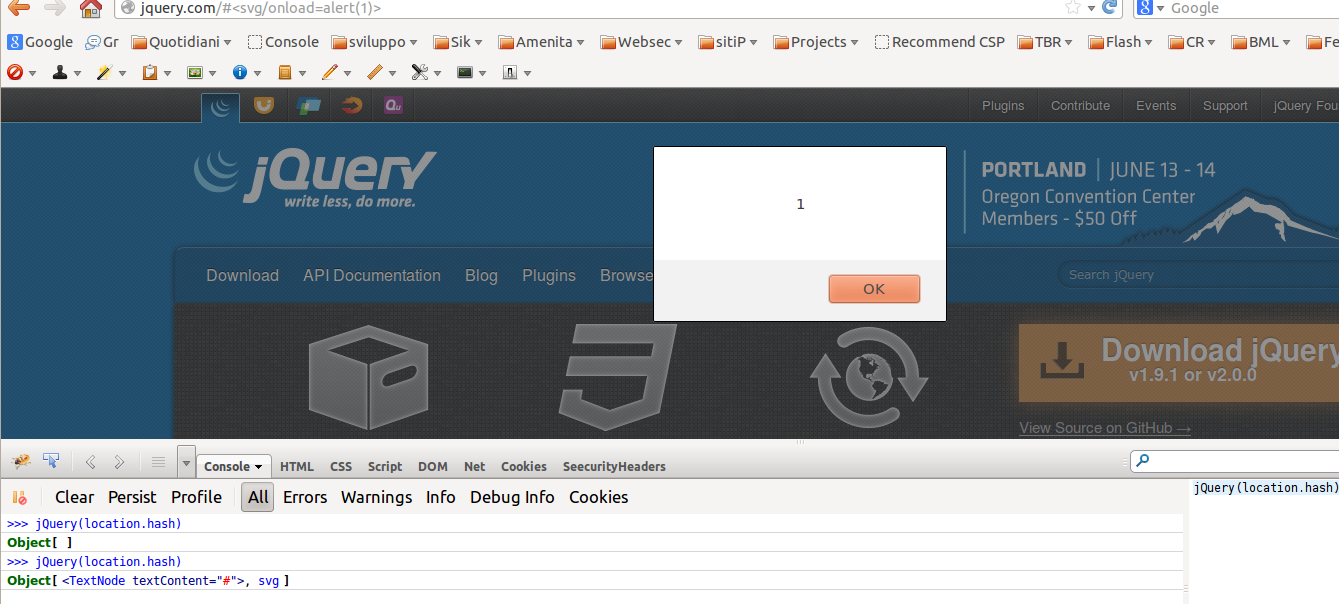Switch to the SeecurityHeaders tab
Screen dimensions: 1339x604
614,466
